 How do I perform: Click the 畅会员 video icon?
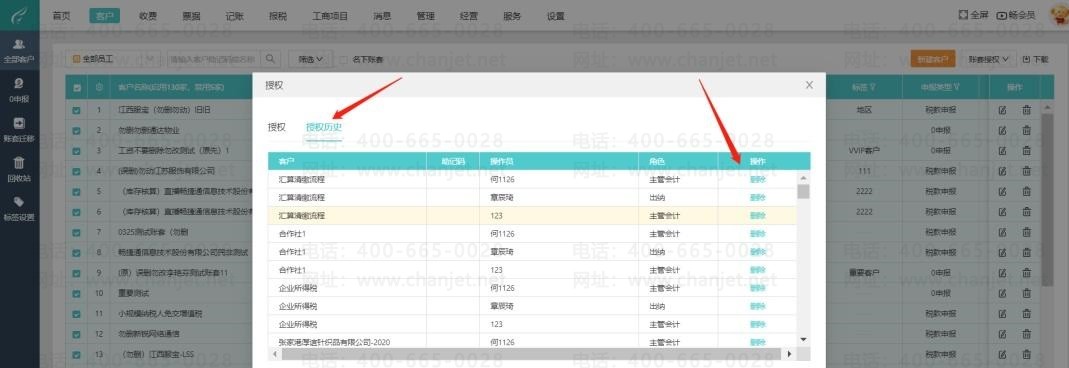tap(1002, 15)
